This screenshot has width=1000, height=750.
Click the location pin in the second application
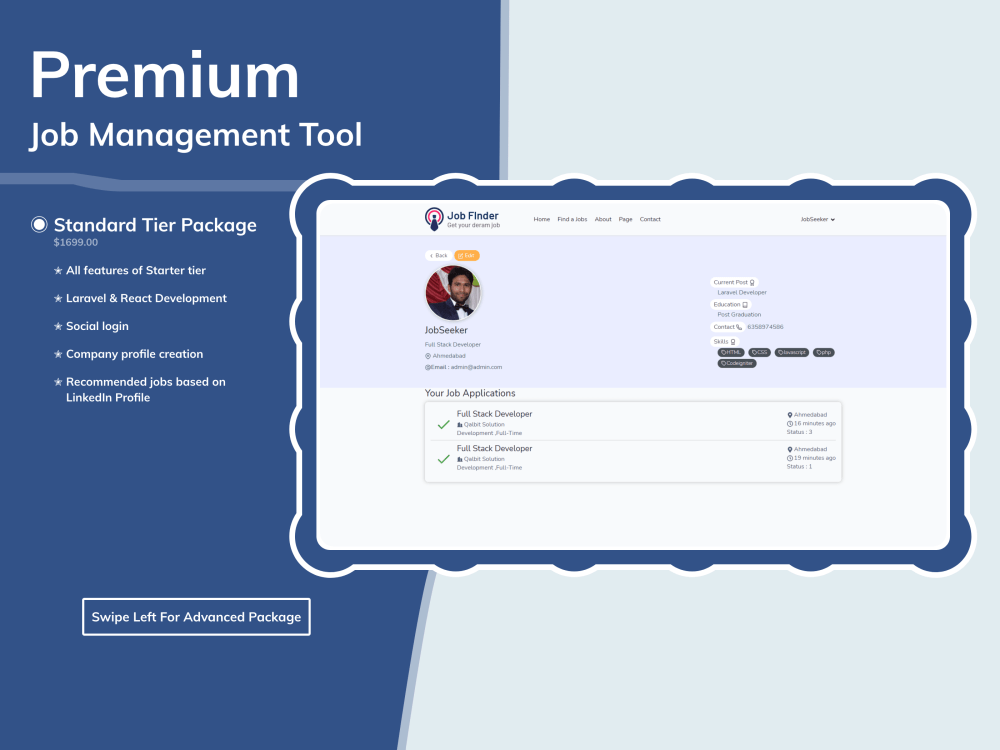pos(790,450)
